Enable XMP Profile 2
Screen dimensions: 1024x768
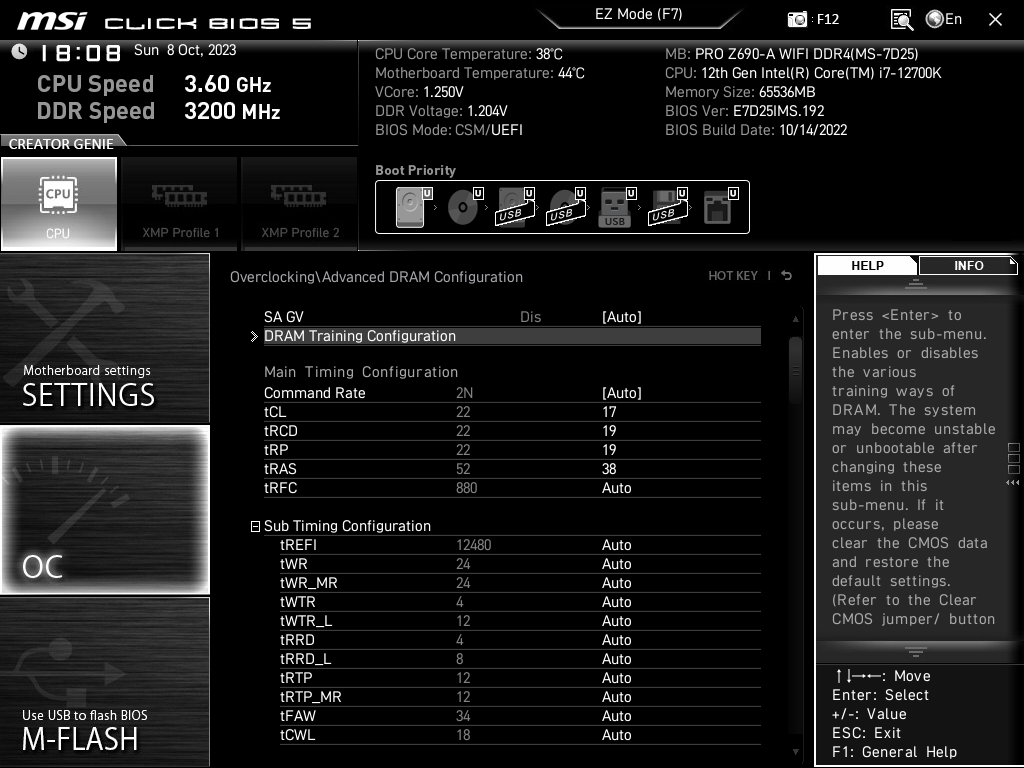(299, 204)
